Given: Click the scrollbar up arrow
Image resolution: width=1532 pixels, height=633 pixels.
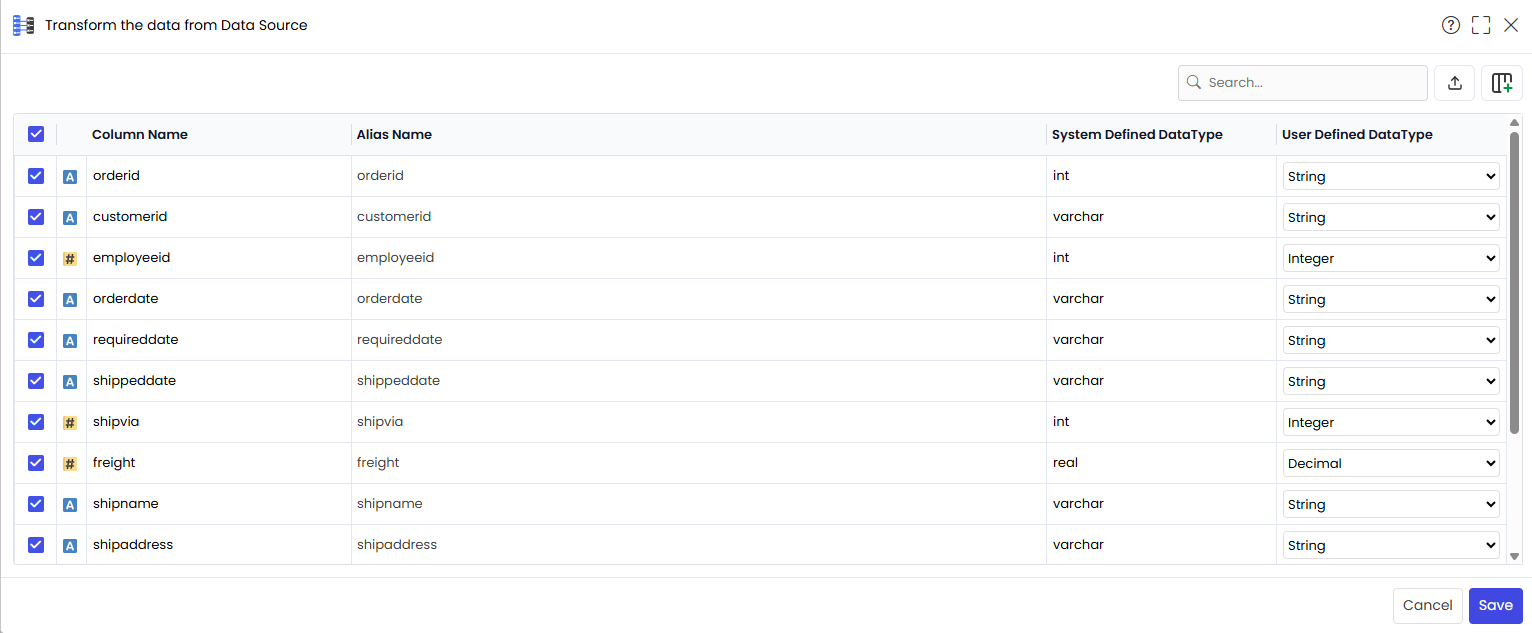Looking at the screenshot, I should coord(1514,122).
